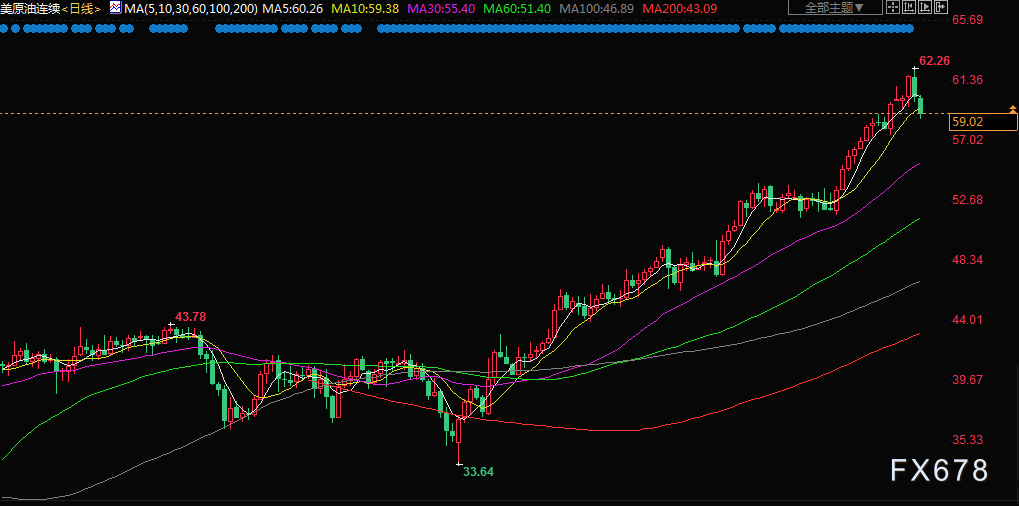Toggle the magenta MA30:55.40 label
This screenshot has height=506, width=1019.
tap(442, 8)
